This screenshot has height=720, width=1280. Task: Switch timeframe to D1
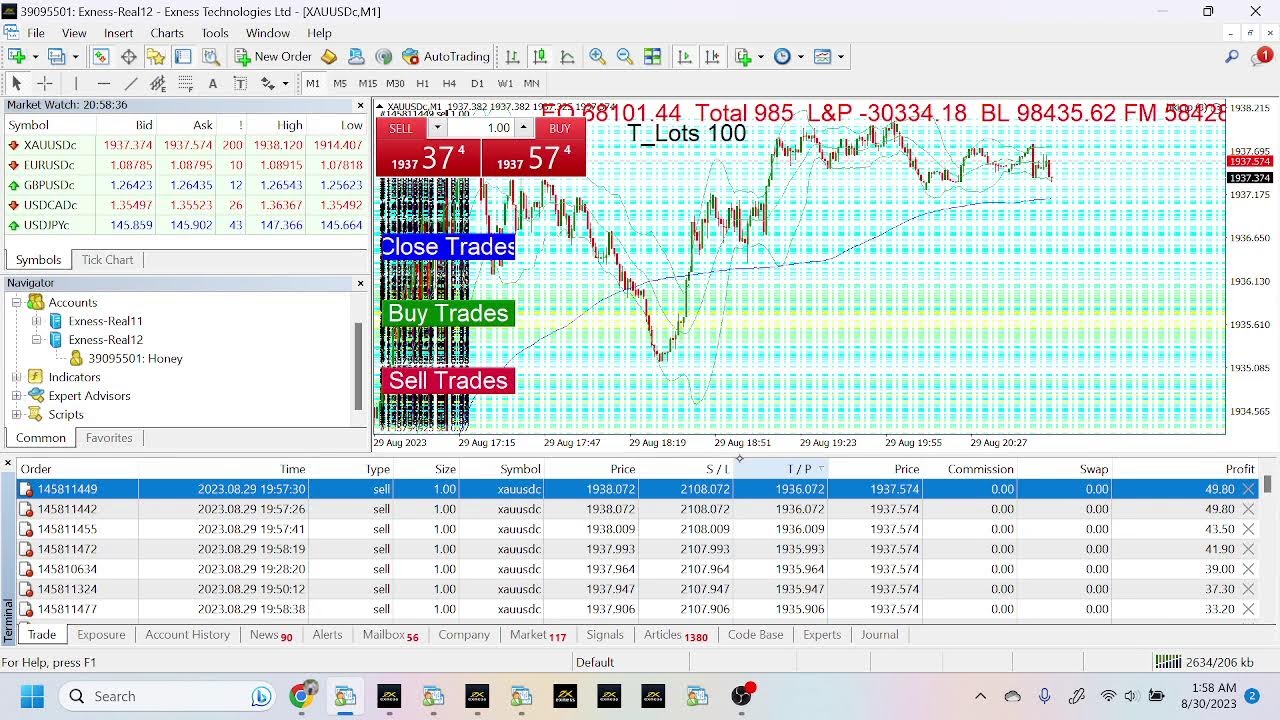pyautogui.click(x=477, y=83)
